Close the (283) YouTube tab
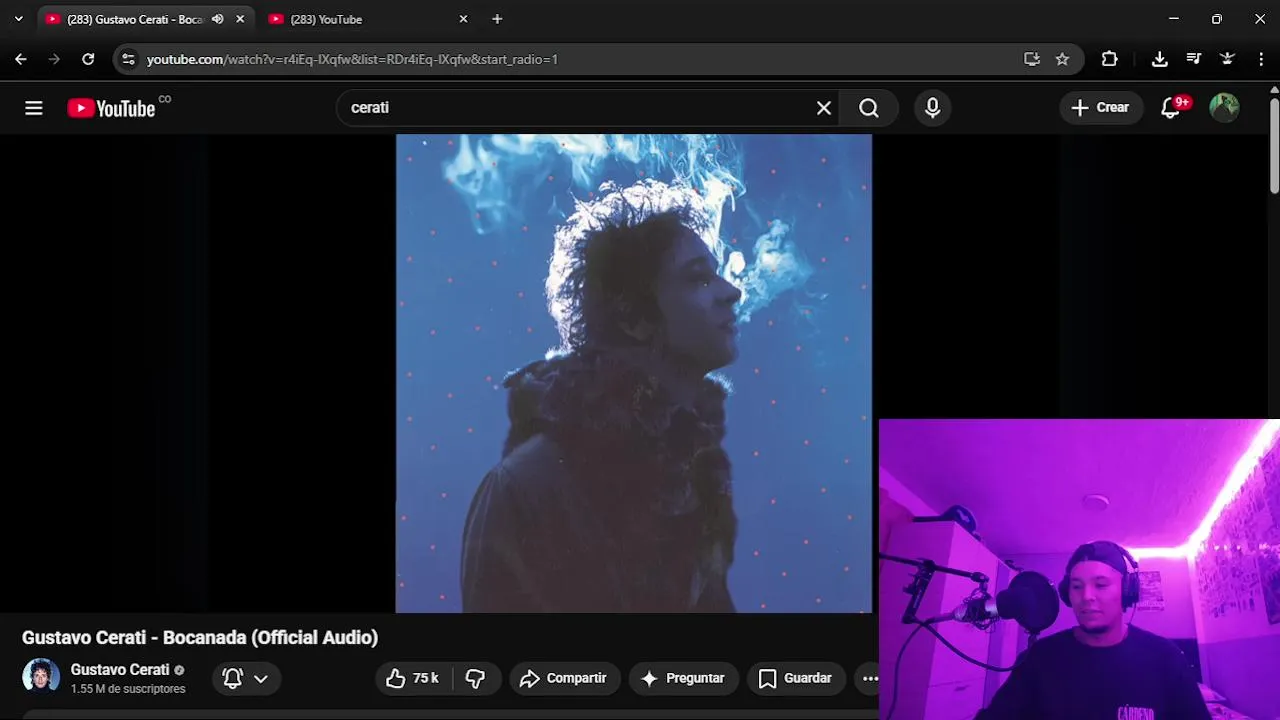 point(463,19)
